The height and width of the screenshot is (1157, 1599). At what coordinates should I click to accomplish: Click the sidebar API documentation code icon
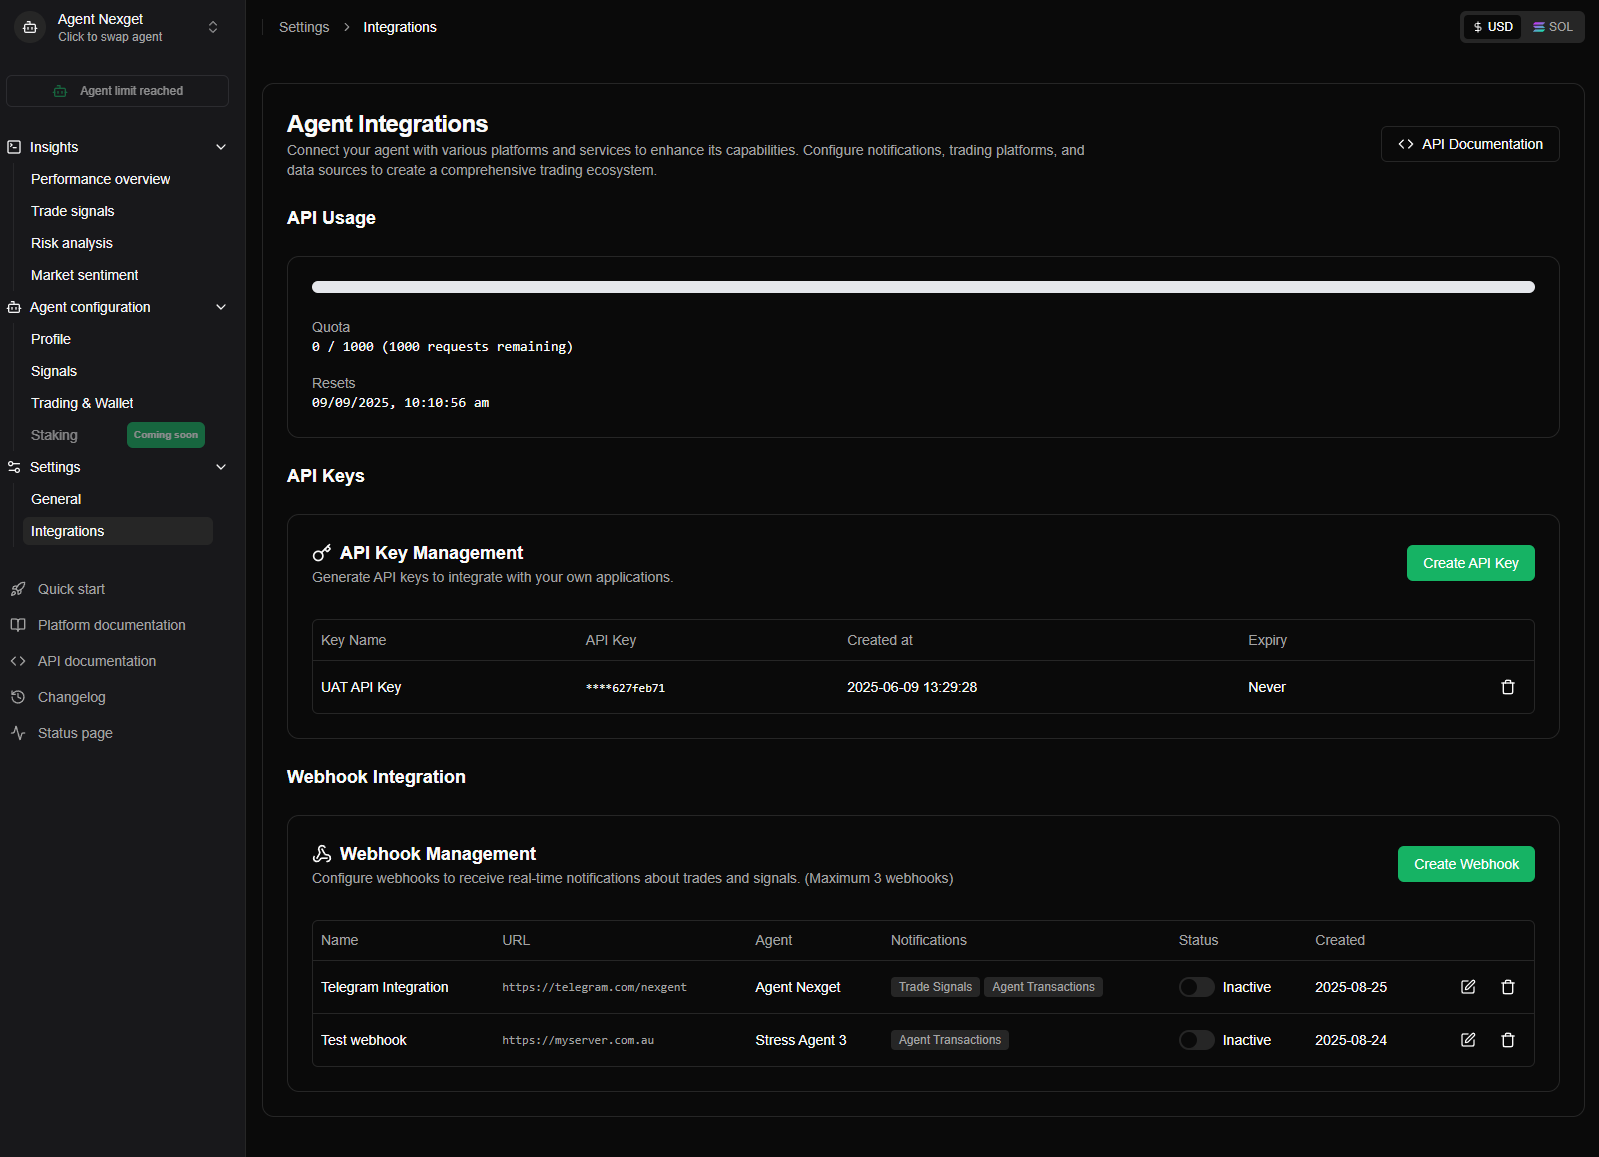[x=18, y=661]
